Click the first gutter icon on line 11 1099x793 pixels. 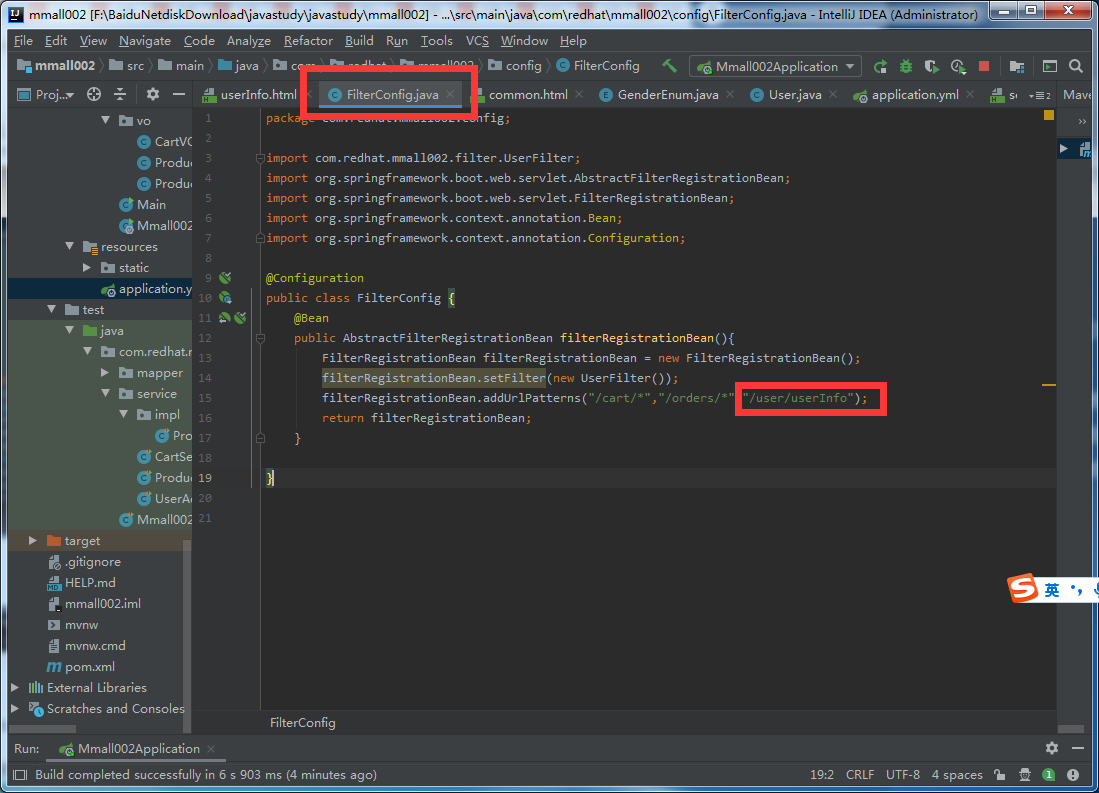[224, 318]
